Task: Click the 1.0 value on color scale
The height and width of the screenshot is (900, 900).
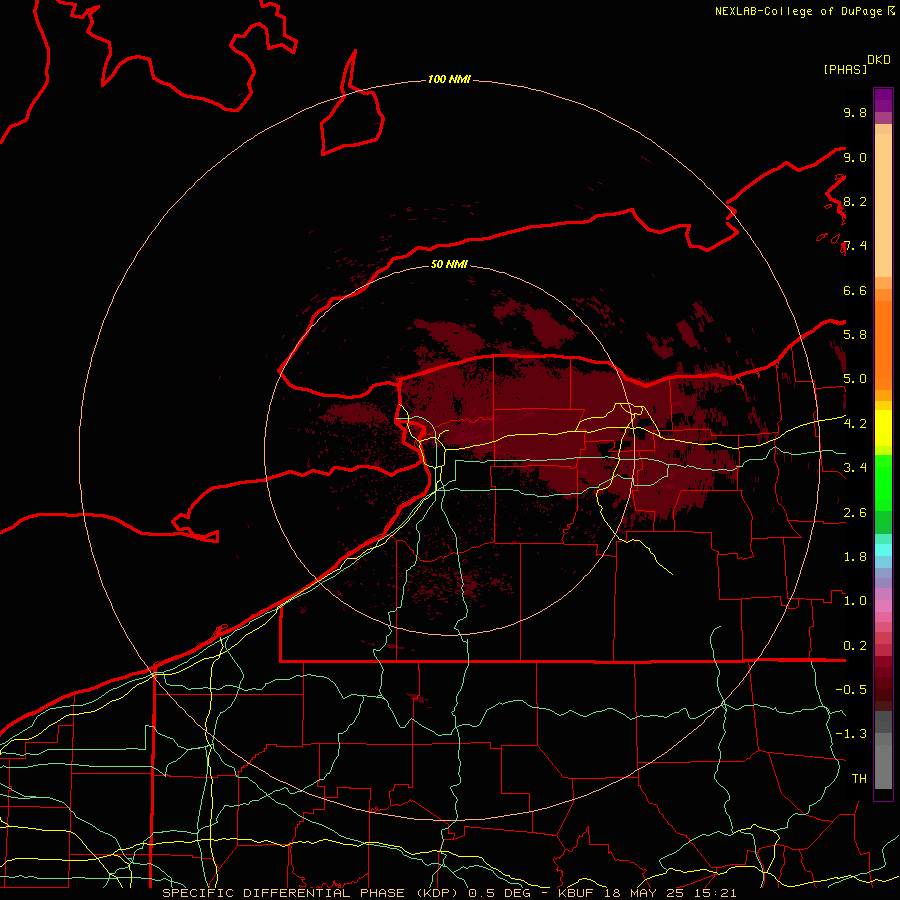Action: click(855, 601)
